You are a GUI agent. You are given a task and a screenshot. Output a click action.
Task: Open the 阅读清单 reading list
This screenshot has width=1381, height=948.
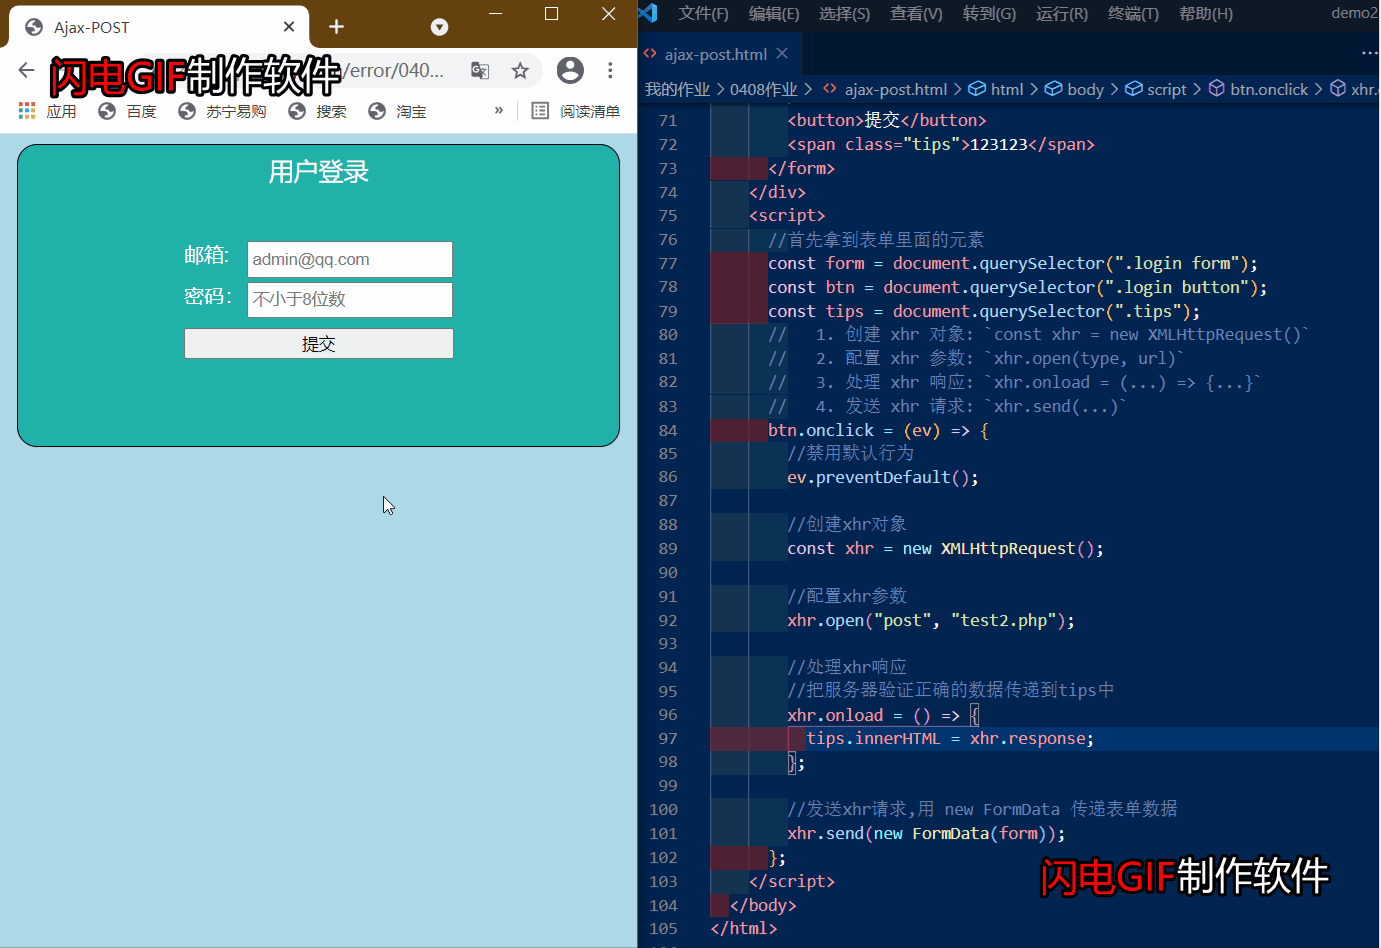(x=576, y=111)
